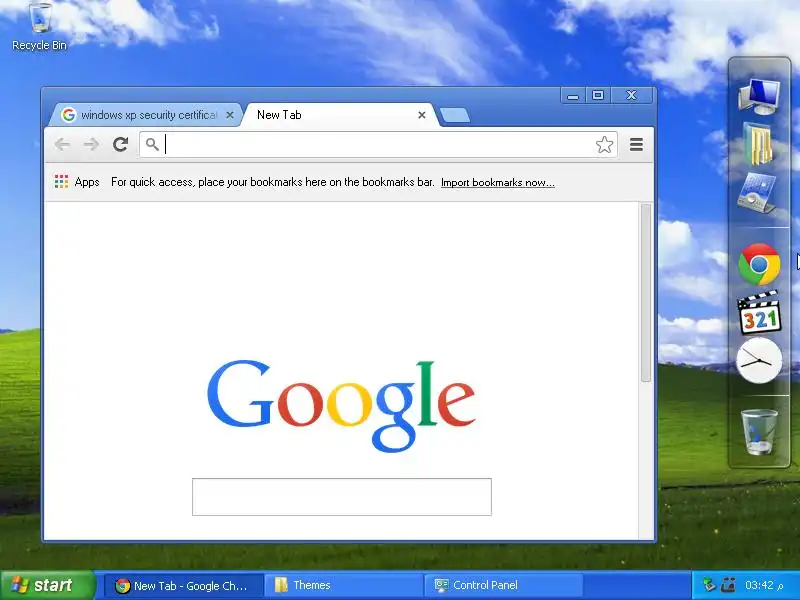The width and height of the screenshot is (800, 600).
Task: Open the Chrome hamburger menu
Action: pyautogui.click(x=636, y=145)
